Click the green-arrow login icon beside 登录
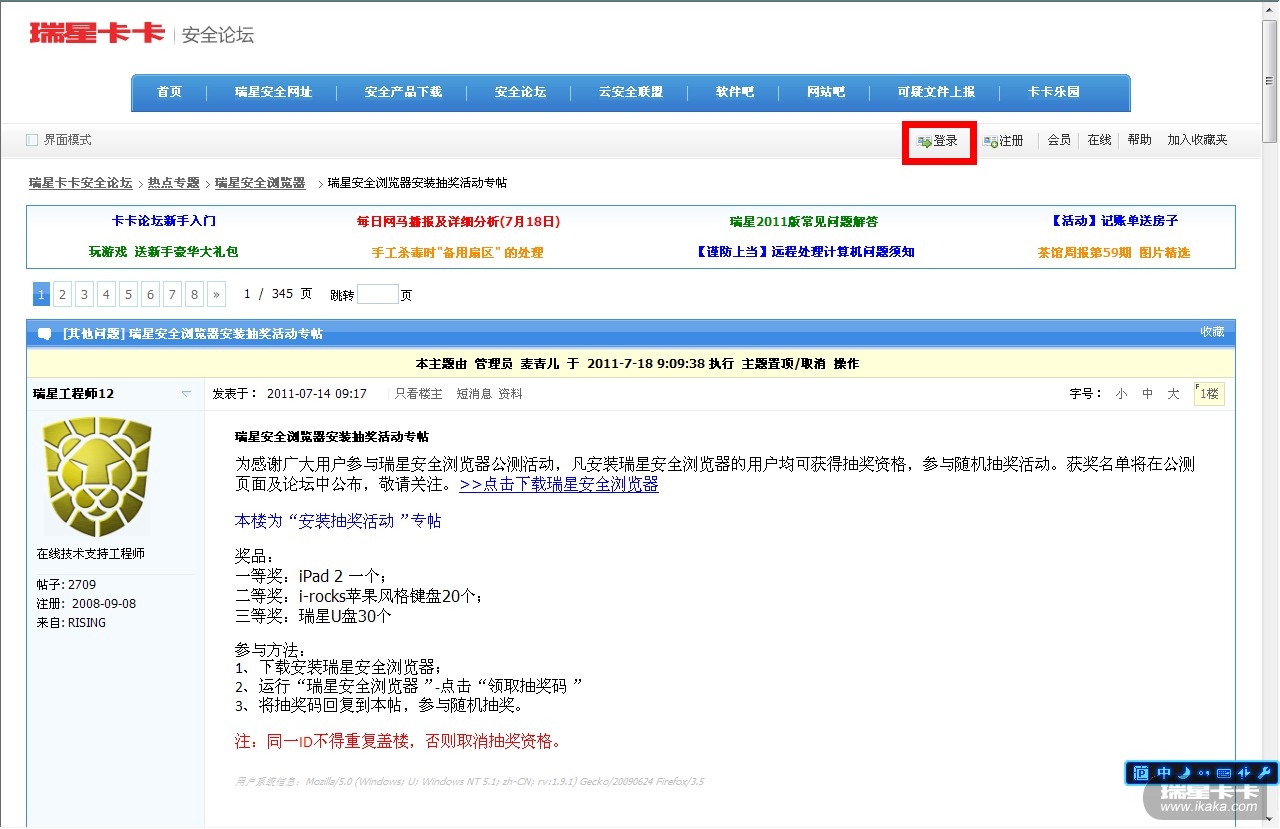Image resolution: width=1280 pixels, height=829 pixels. tap(925, 142)
